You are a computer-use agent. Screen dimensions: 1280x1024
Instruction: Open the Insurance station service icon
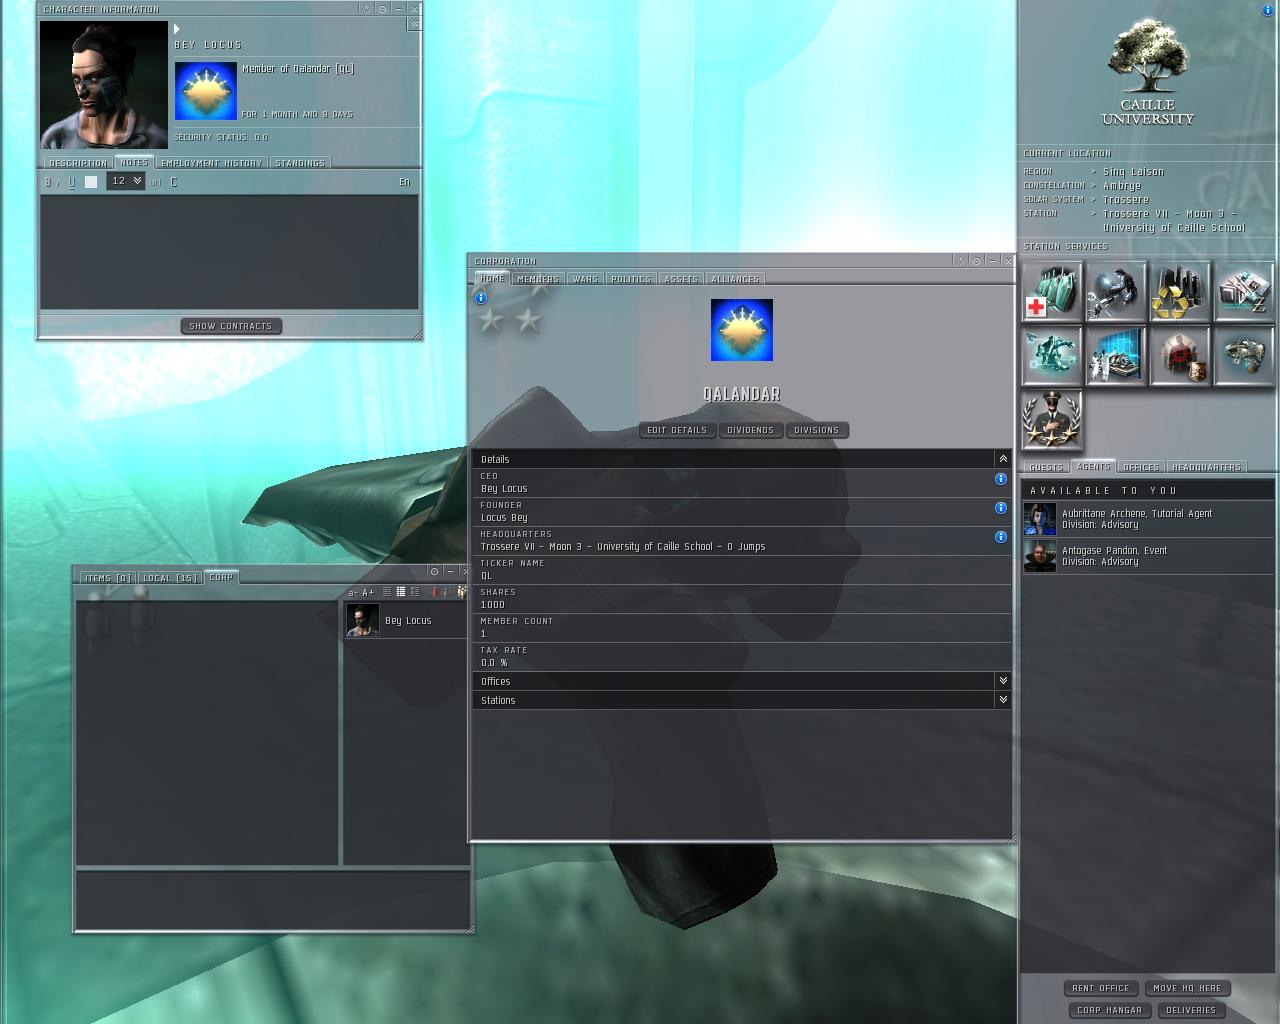tap(1244, 355)
